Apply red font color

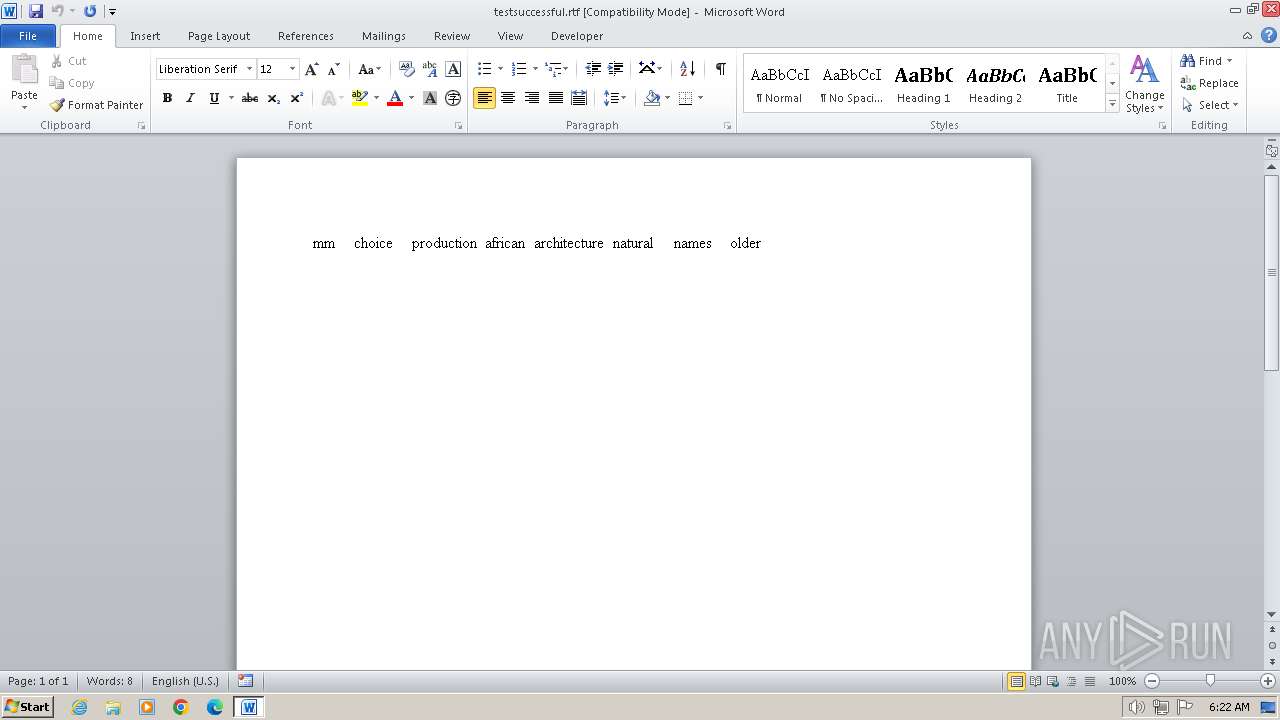pyautogui.click(x=395, y=98)
